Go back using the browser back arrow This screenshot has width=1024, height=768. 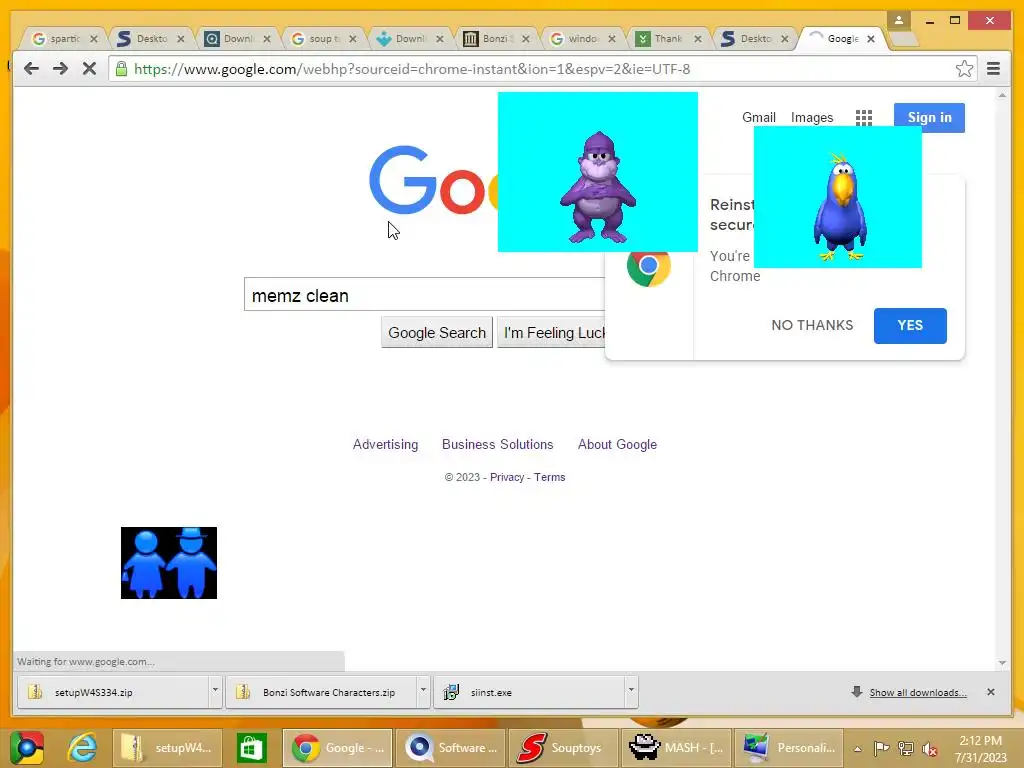pyautogui.click(x=31, y=69)
